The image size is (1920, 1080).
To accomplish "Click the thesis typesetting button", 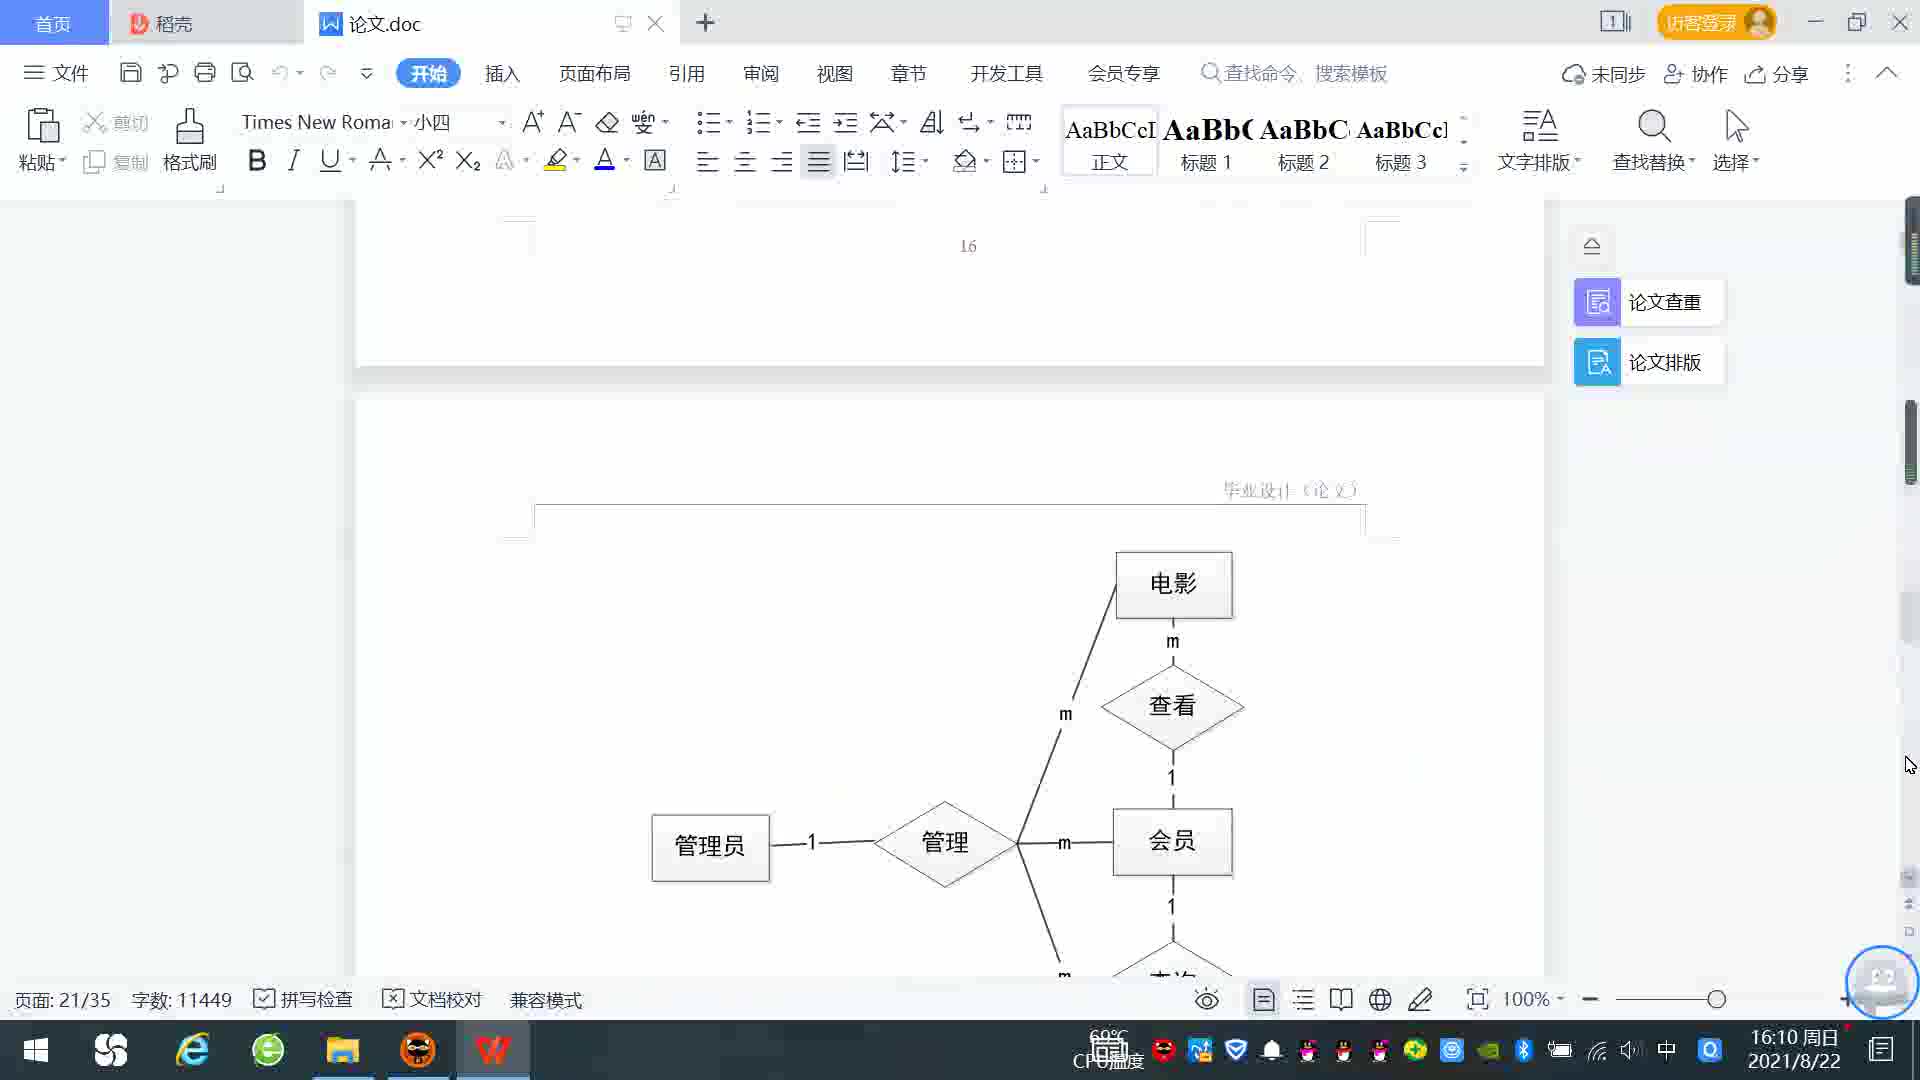I will 1648,363.
